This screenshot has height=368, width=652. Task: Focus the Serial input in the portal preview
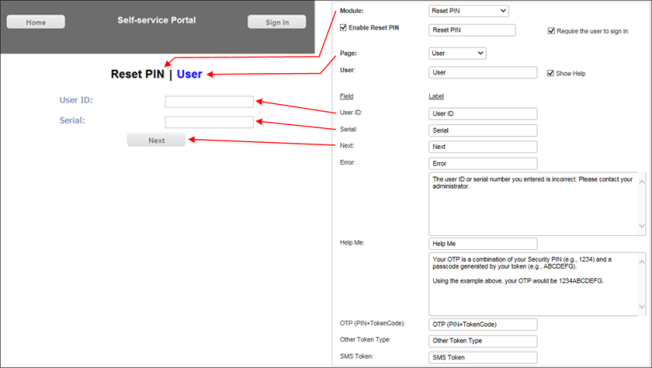(209, 122)
